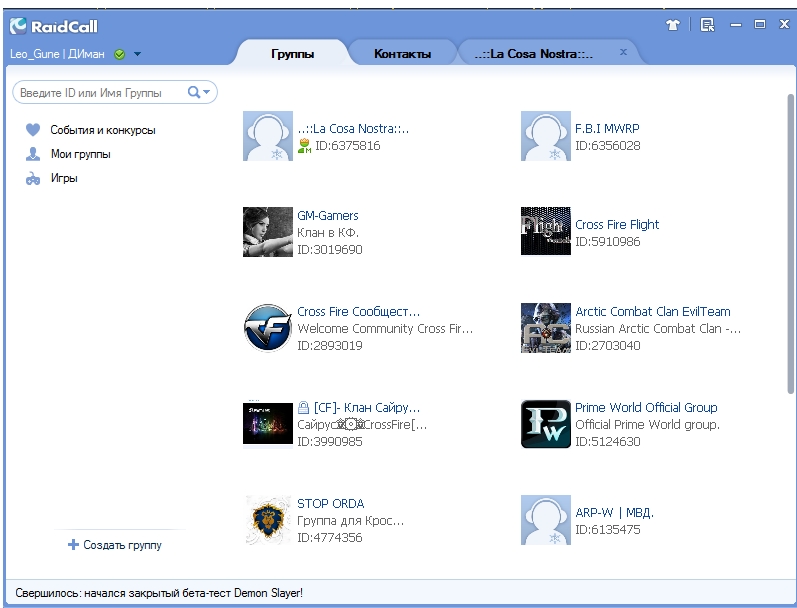The width and height of the screenshot is (797, 608).
Task: Select the Группы tab
Action: pyautogui.click(x=292, y=54)
